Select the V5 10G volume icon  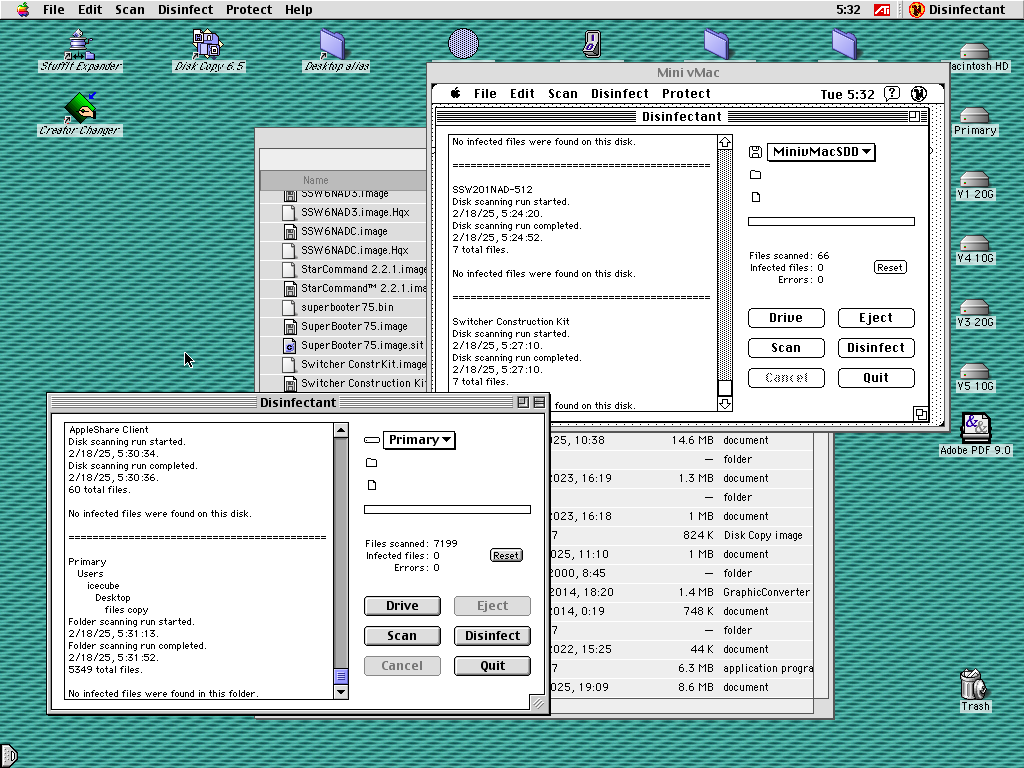pos(974,371)
